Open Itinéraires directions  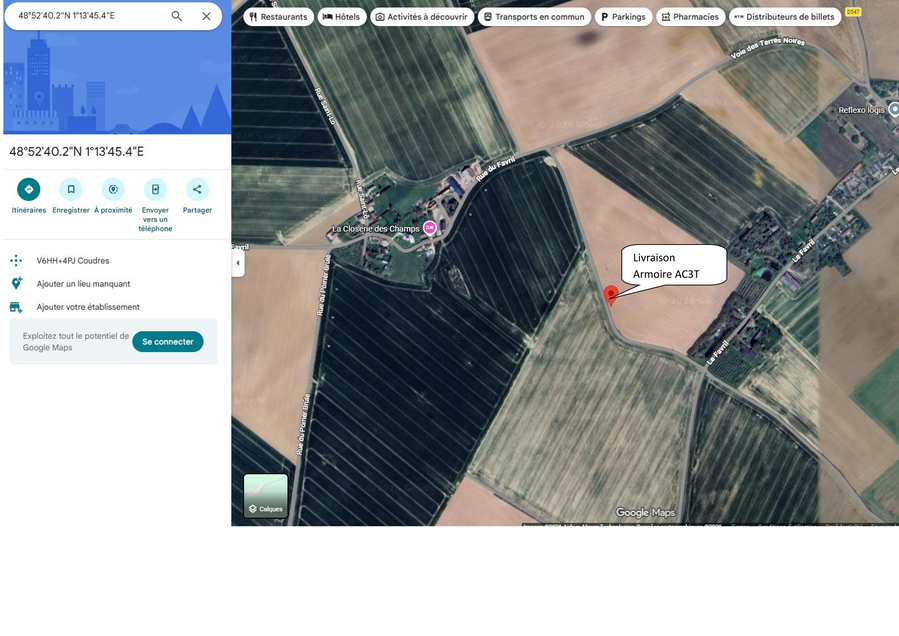point(29,189)
